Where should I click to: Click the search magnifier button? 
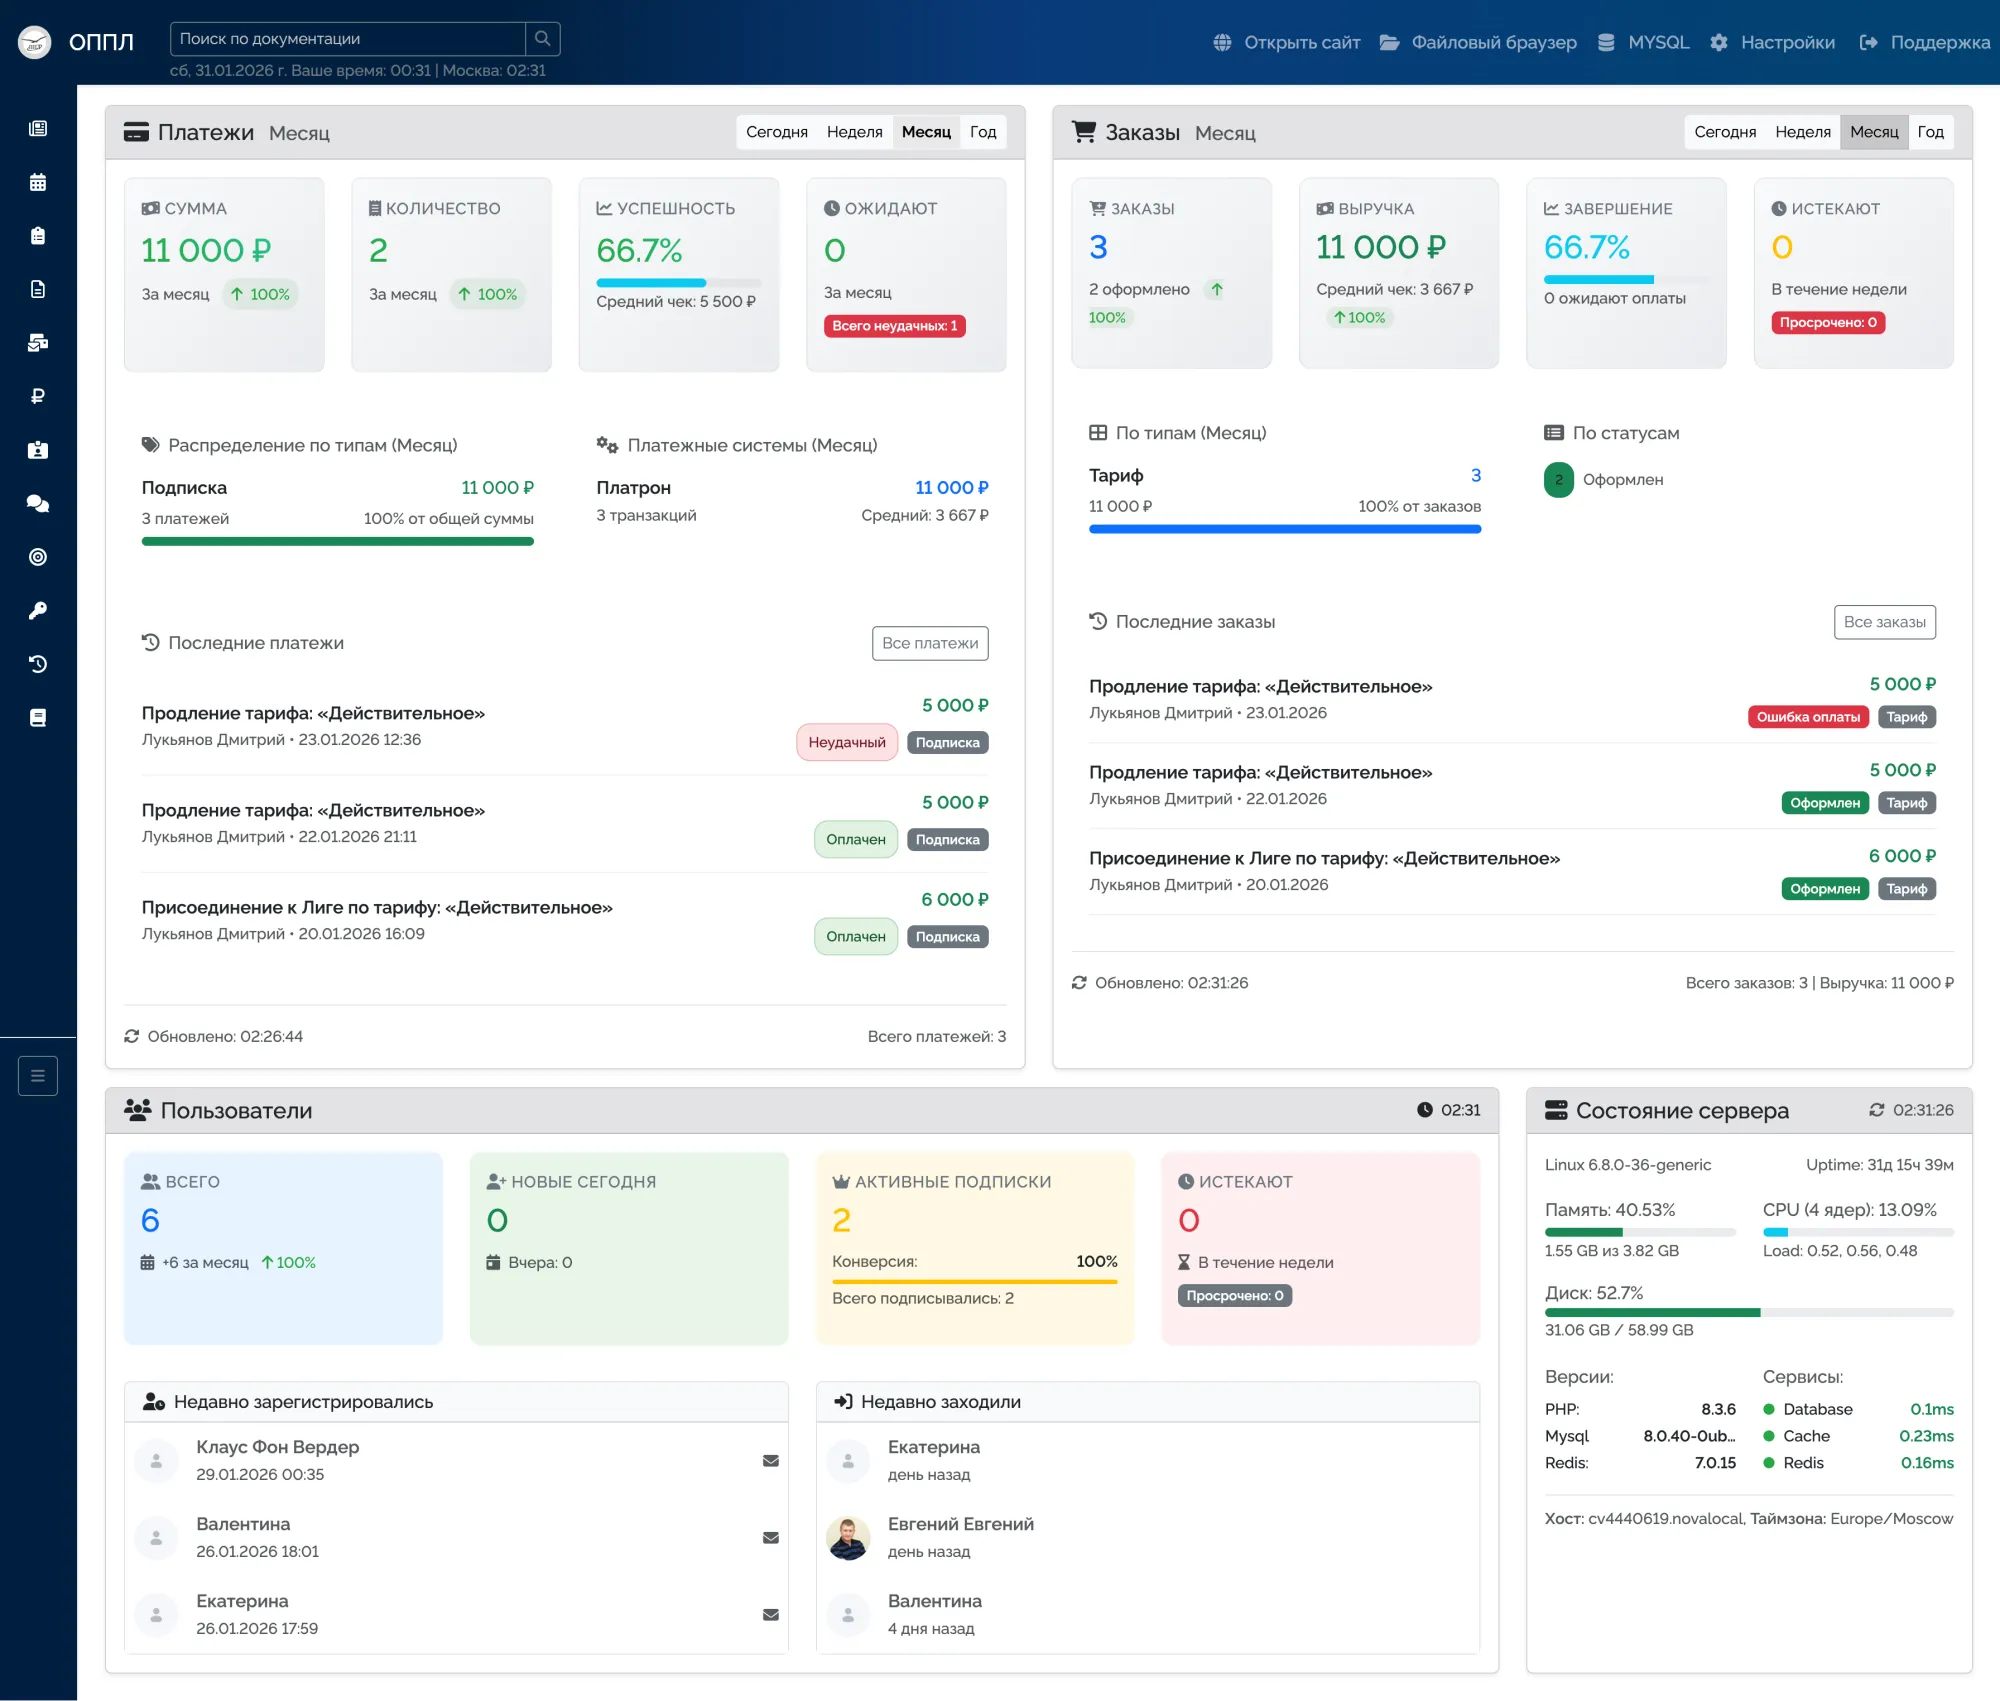(542, 38)
